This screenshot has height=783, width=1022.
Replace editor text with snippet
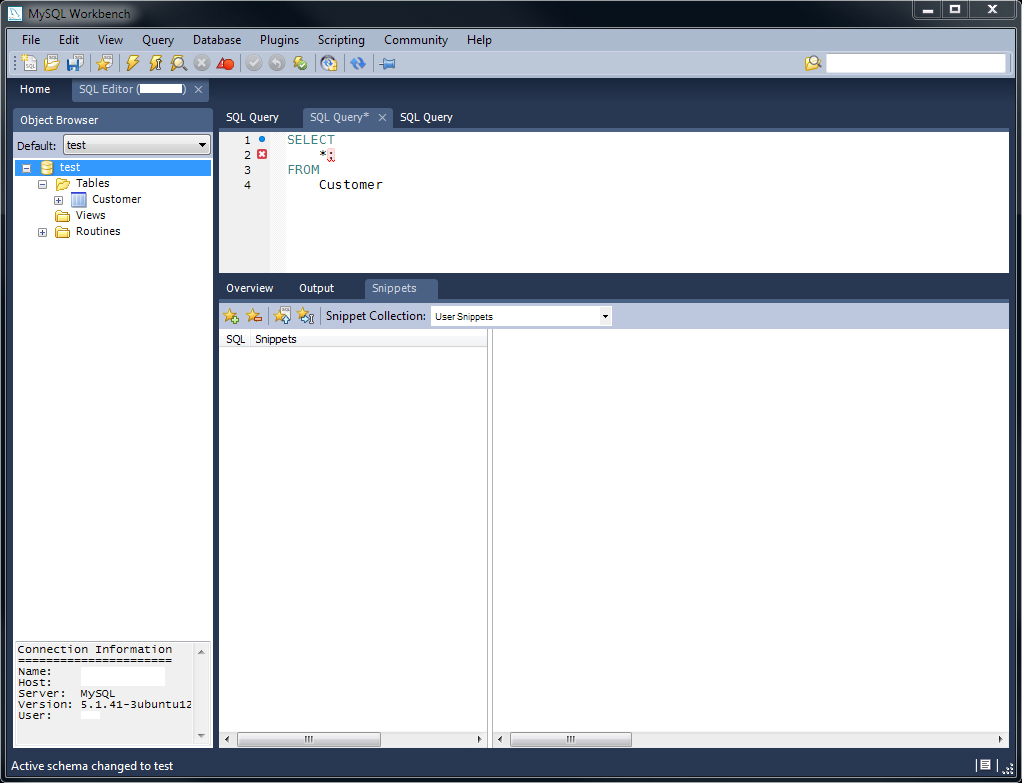(x=282, y=316)
